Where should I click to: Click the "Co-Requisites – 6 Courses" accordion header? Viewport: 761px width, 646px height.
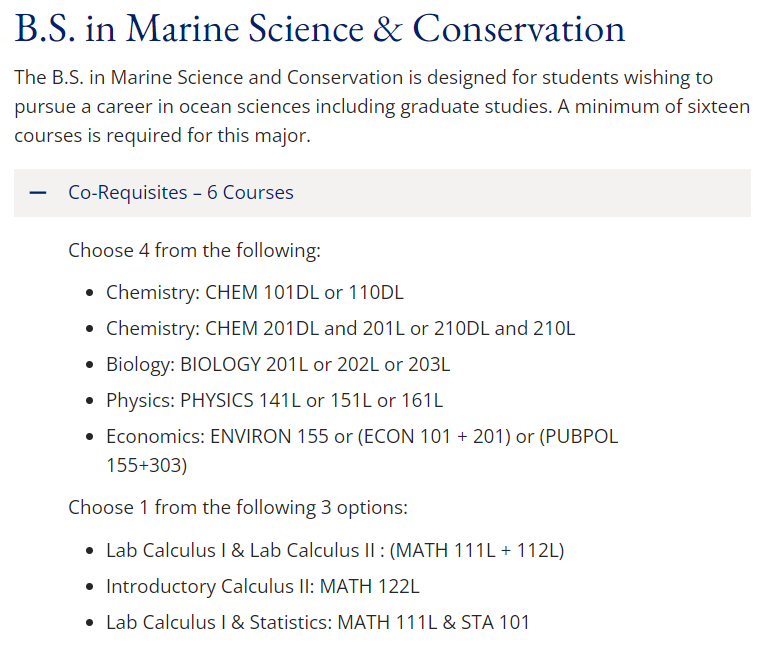click(181, 193)
